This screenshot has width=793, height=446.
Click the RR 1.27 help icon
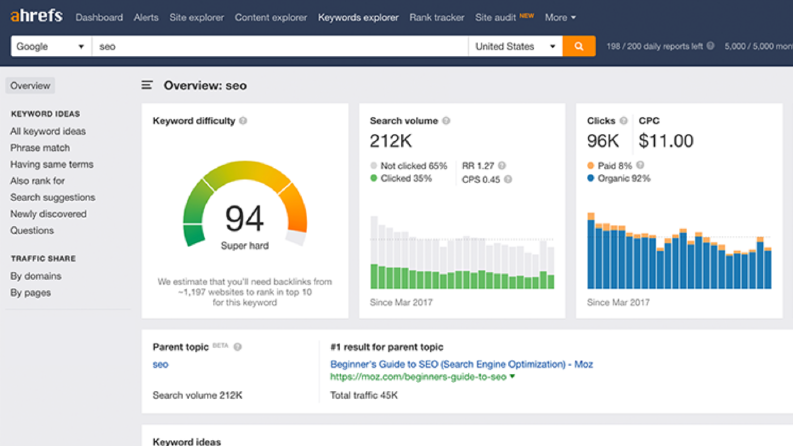[502, 165]
